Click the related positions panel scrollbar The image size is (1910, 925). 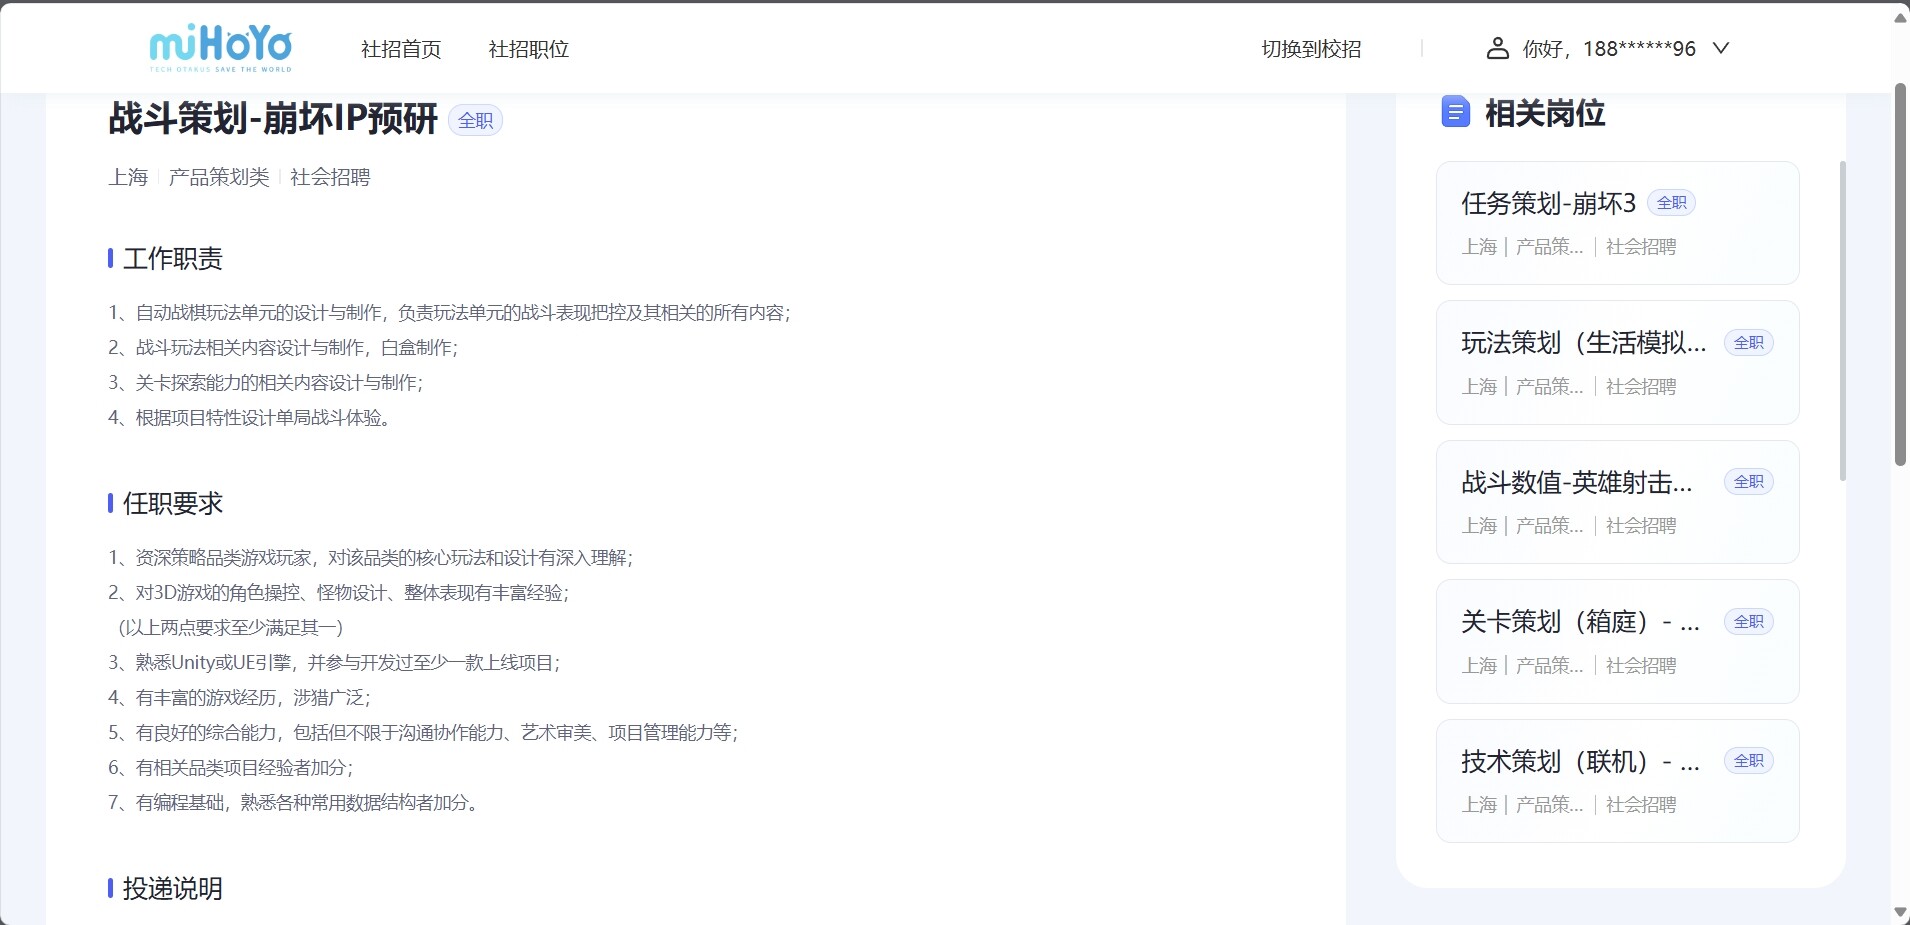pos(1842,320)
